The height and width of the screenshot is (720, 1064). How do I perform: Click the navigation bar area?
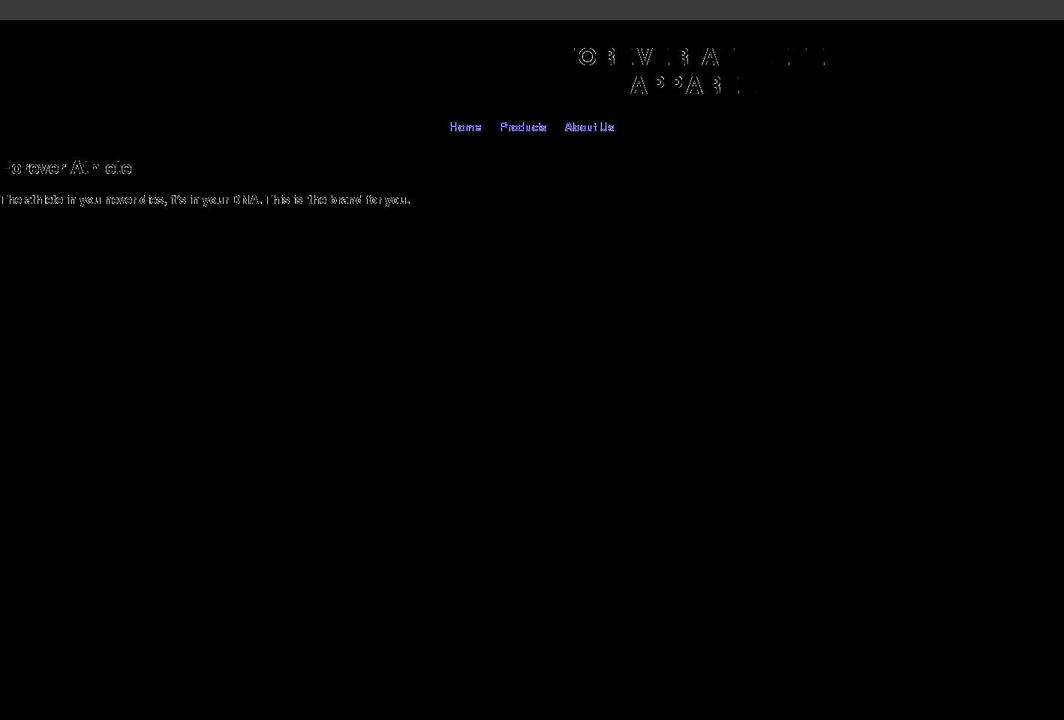pos(530,127)
